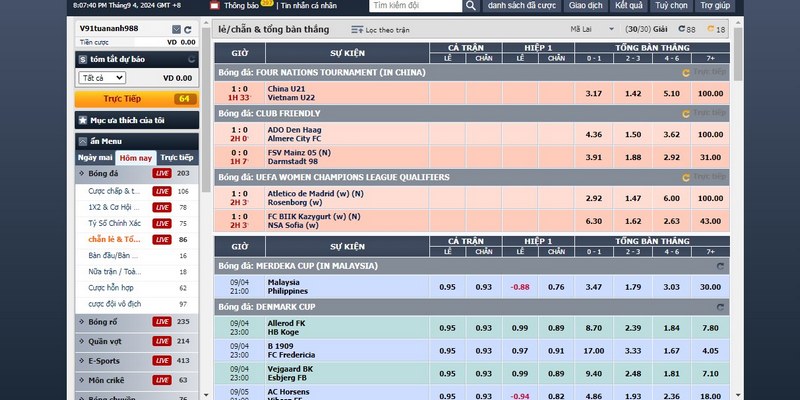Select Bàn đầu/Bàn ... bet type
The width and height of the screenshot is (800, 400).
tap(113, 256)
